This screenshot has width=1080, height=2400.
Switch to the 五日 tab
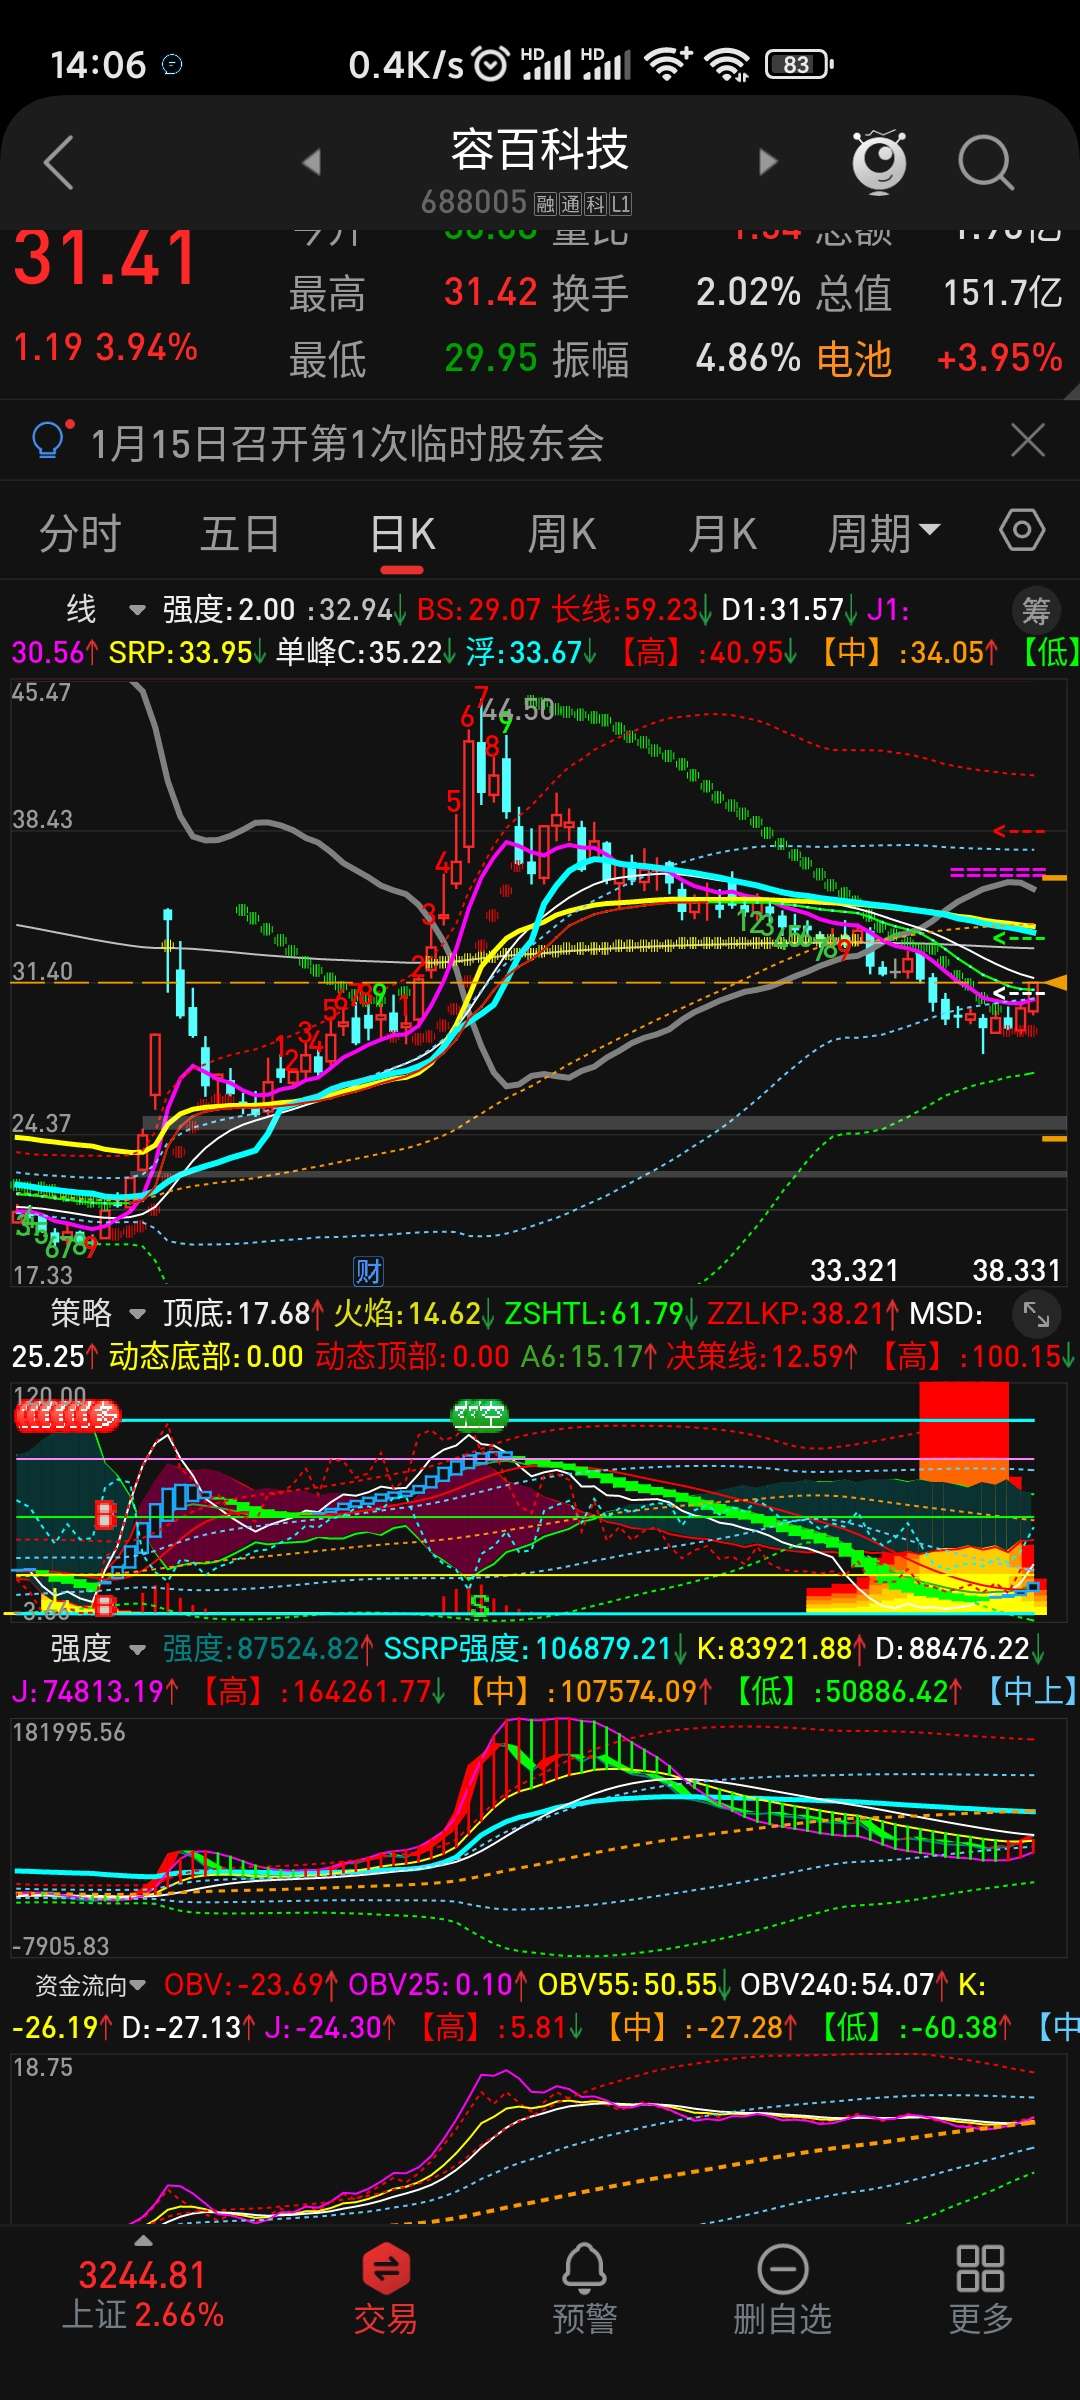(240, 533)
